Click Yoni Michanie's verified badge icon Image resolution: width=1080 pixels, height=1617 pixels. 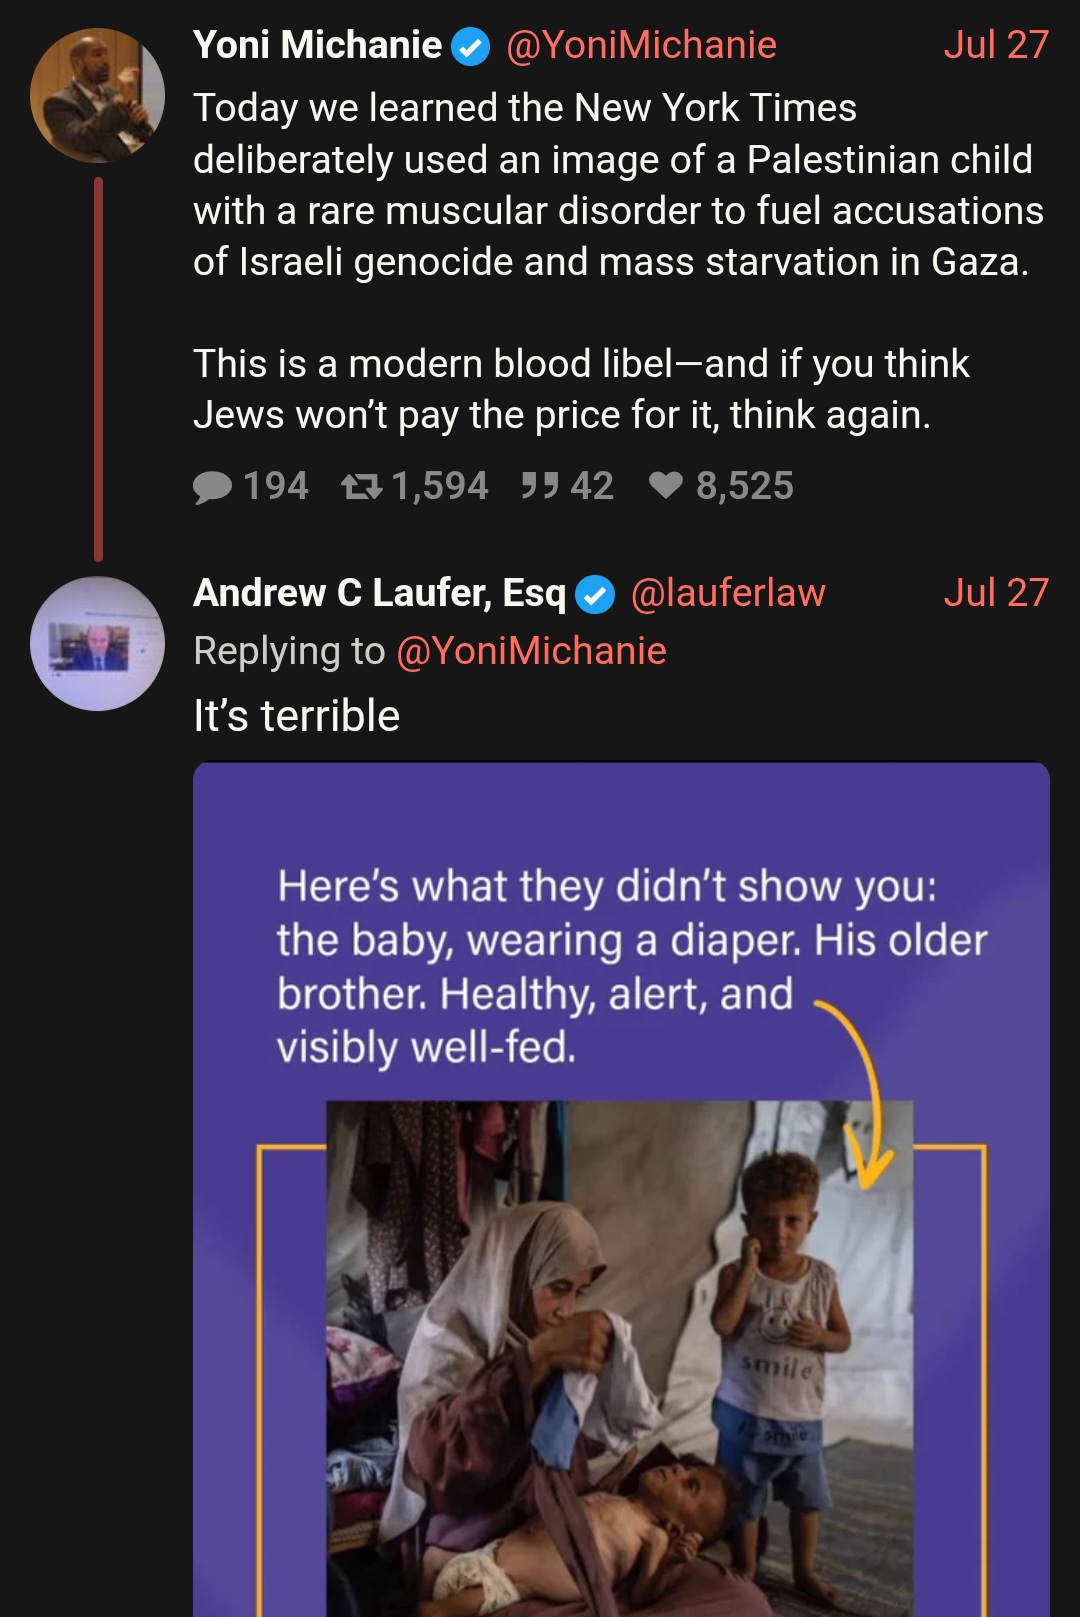[x=471, y=47]
